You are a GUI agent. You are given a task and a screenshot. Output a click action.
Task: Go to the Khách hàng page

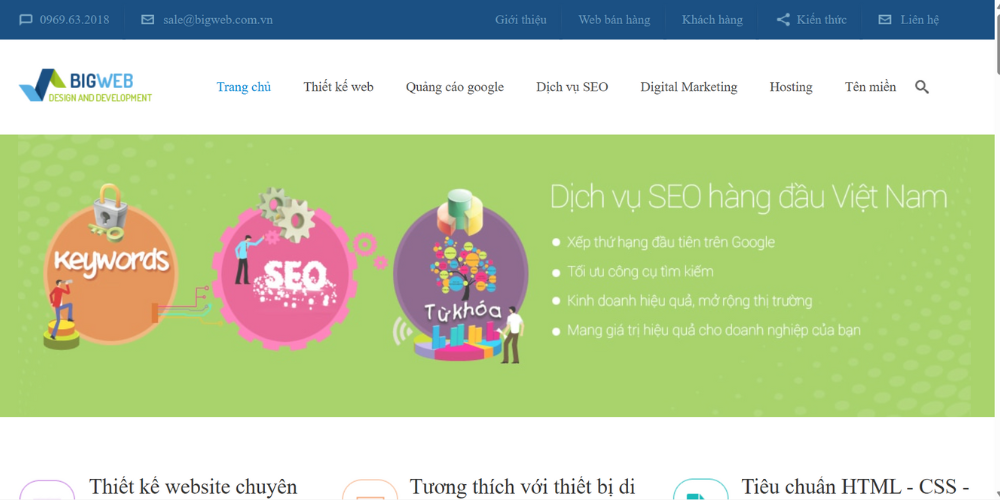[x=712, y=20]
